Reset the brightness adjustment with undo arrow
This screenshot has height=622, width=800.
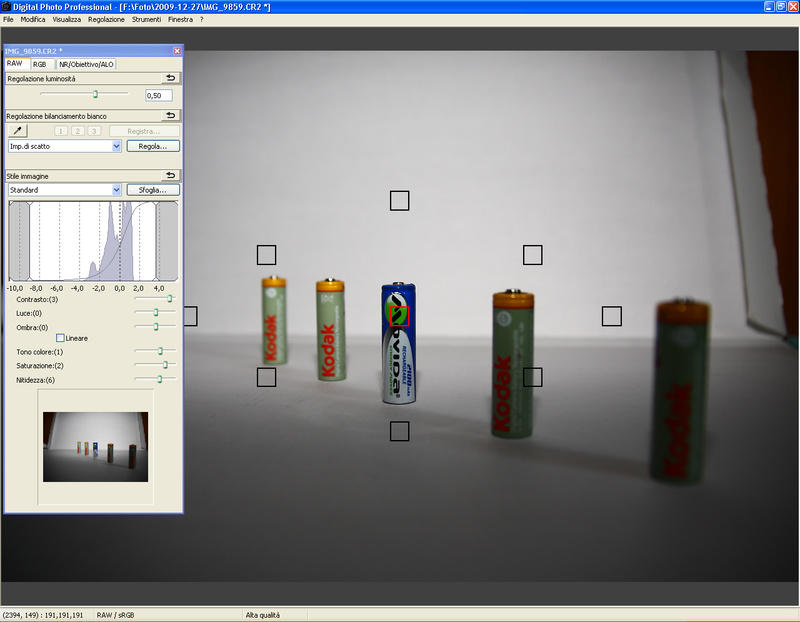pyautogui.click(x=170, y=78)
